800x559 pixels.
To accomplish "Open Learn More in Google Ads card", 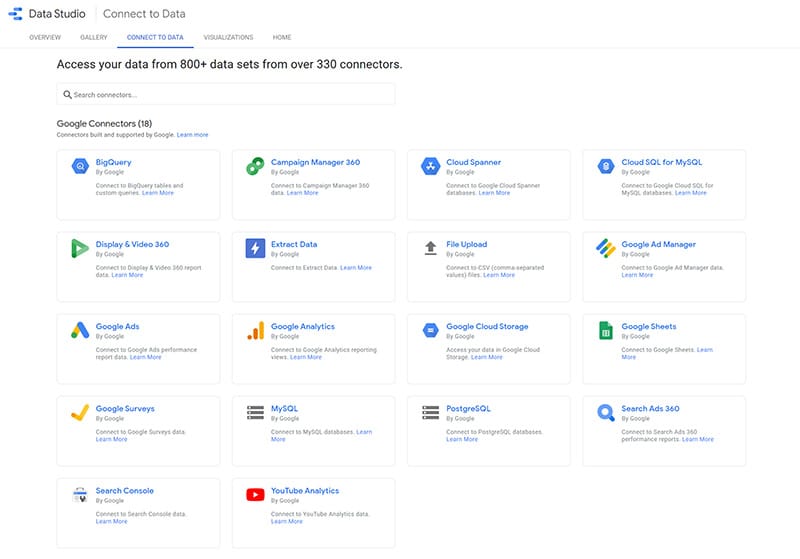I will [x=145, y=357].
